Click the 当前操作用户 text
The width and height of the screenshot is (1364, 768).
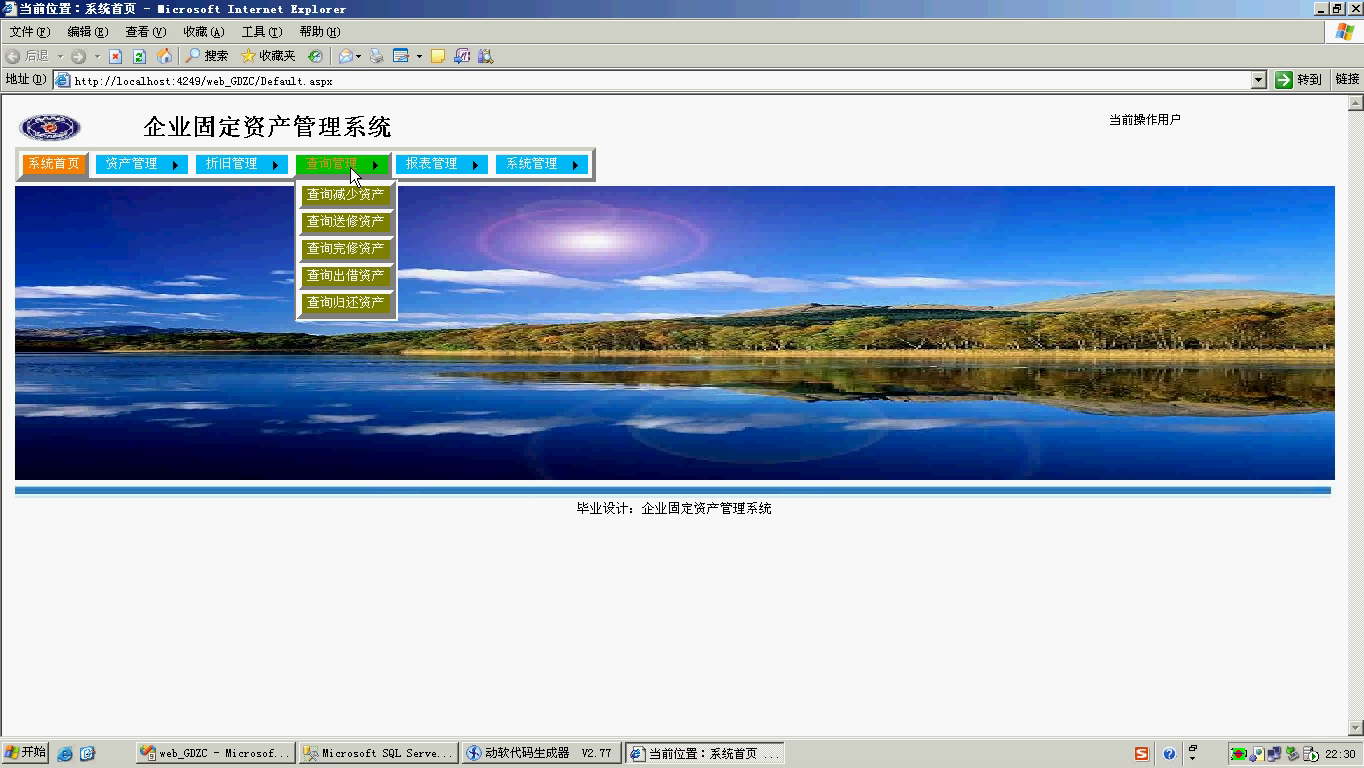click(x=1145, y=119)
